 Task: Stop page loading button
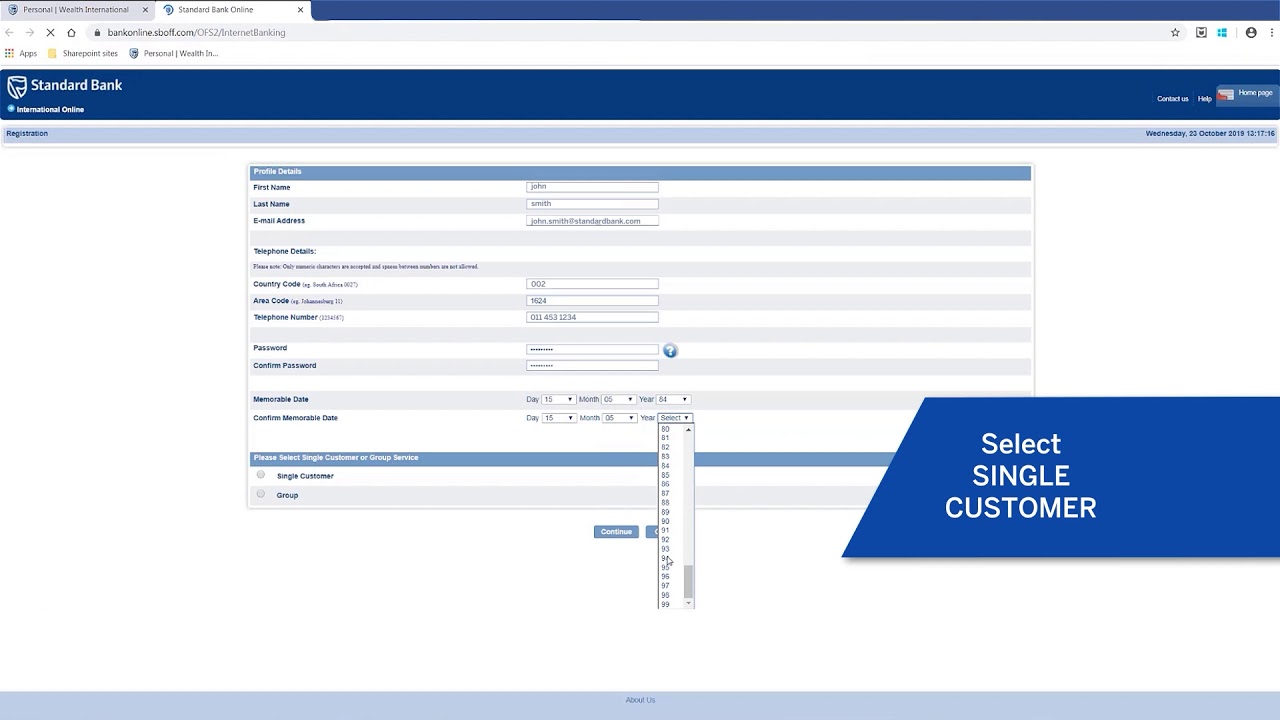(50, 32)
